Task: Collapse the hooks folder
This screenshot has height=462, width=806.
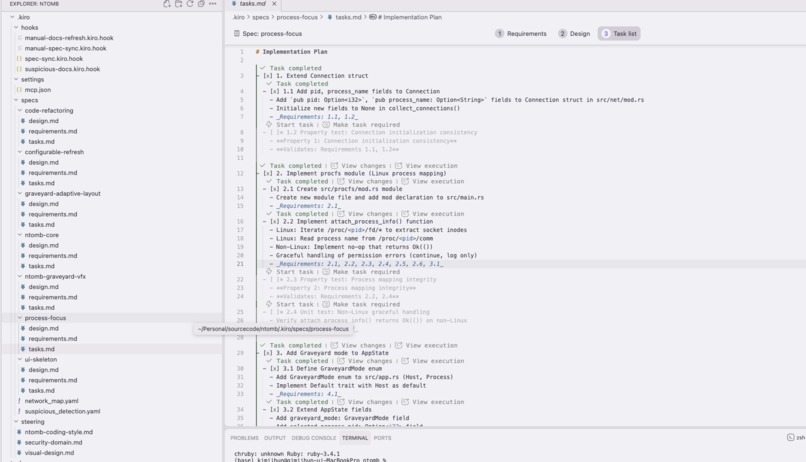Action: pos(16,27)
